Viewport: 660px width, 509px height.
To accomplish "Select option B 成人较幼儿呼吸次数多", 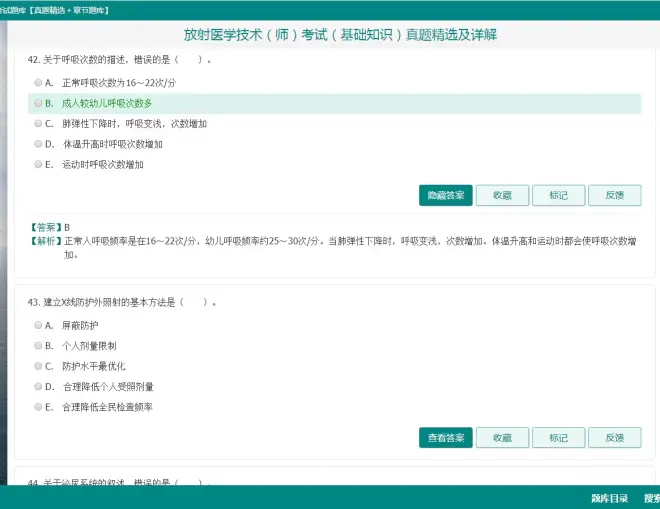I will click(38, 103).
